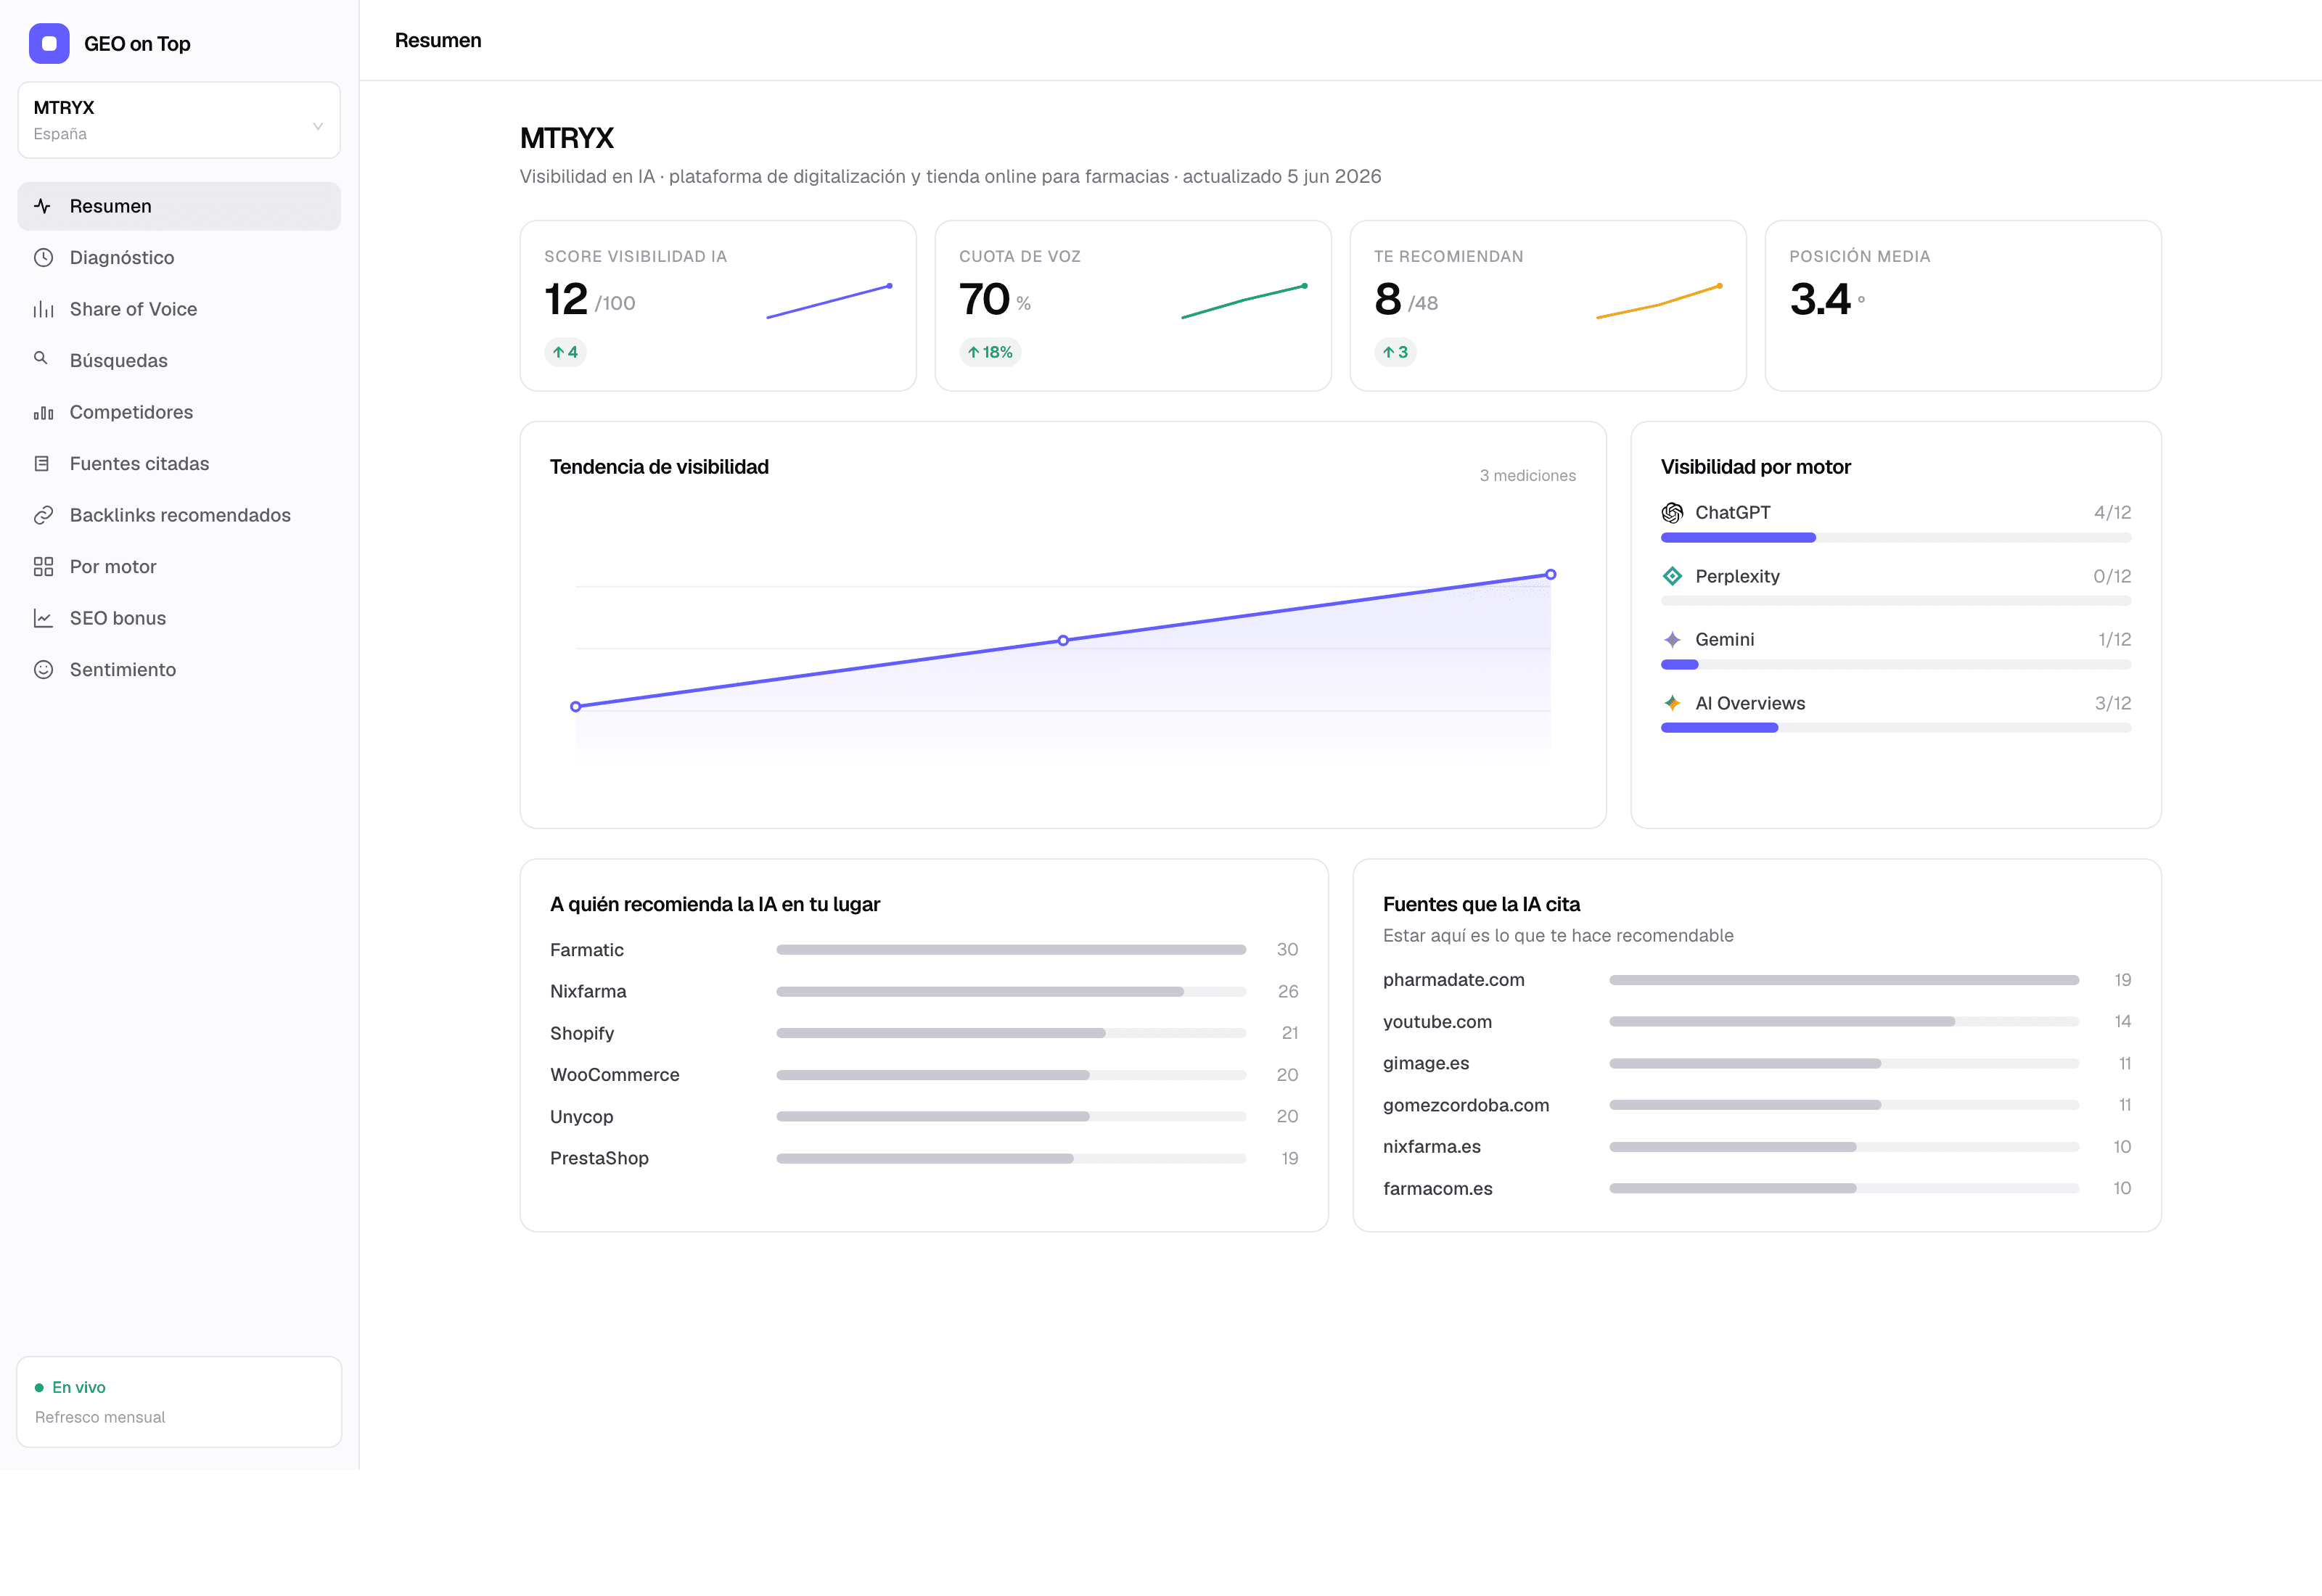
Task: Click the Por motor grid icon
Action: point(43,567)
